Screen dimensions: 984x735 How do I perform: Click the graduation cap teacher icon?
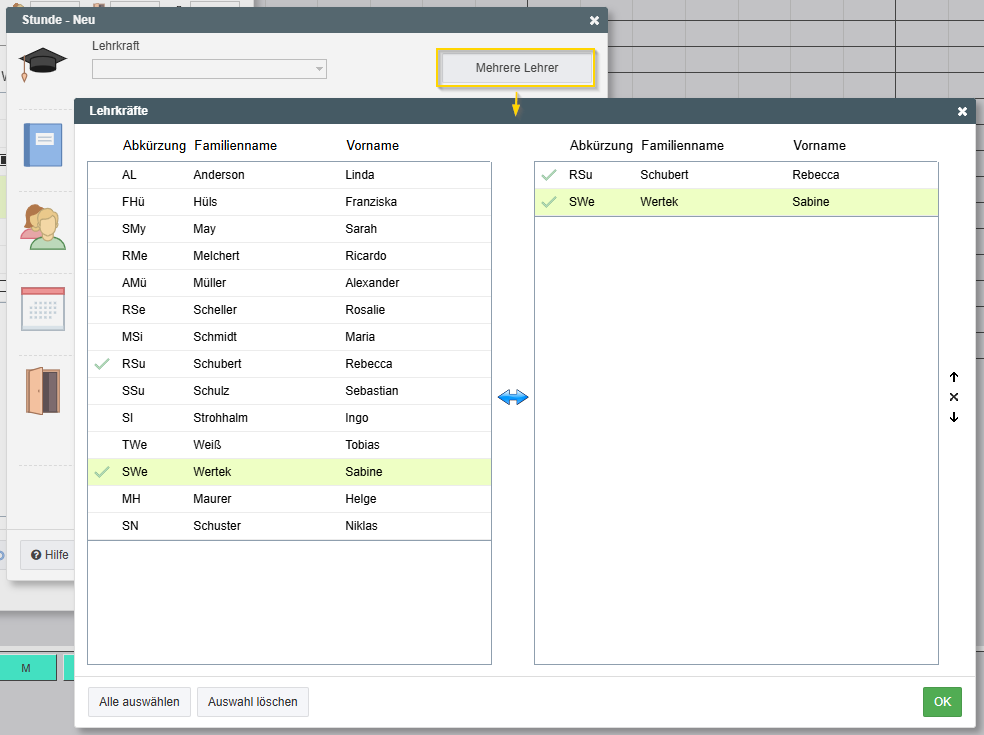pos(42,63)
